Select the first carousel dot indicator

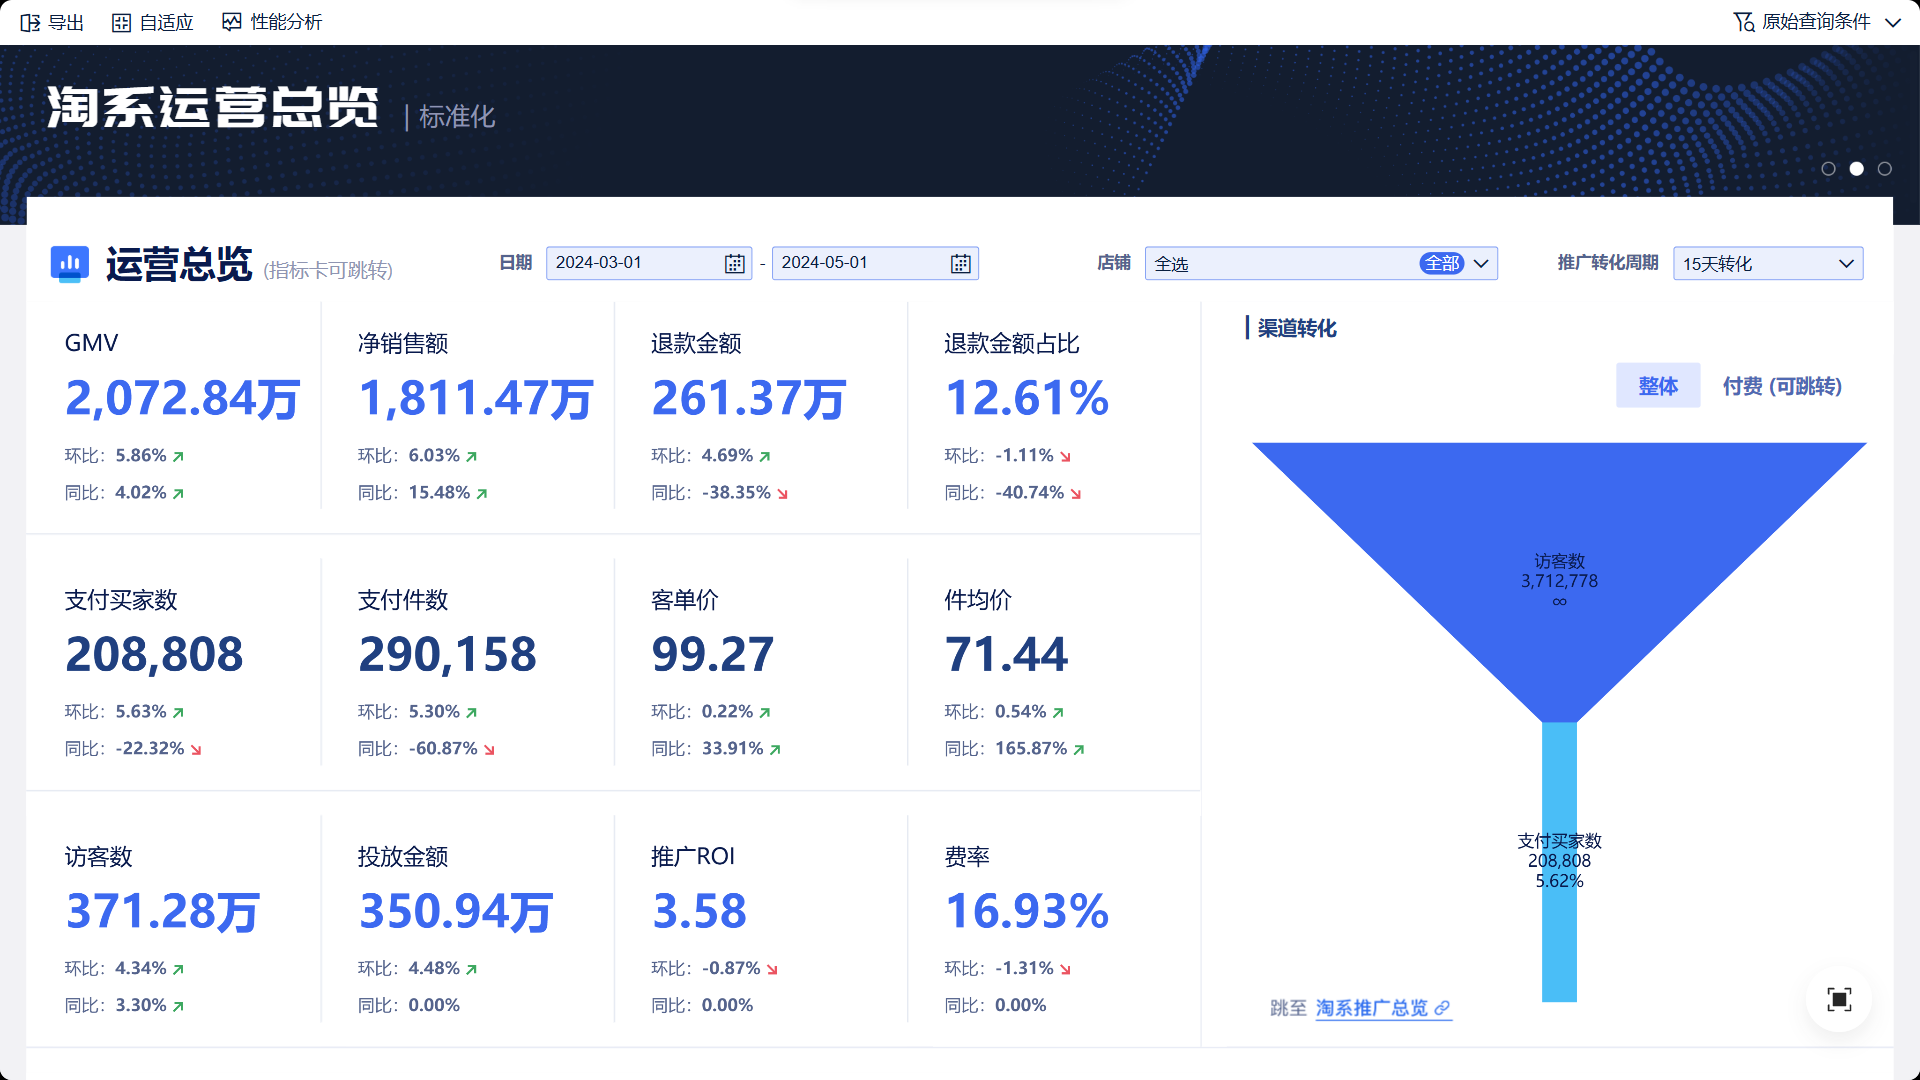[x=1828, y=169]
